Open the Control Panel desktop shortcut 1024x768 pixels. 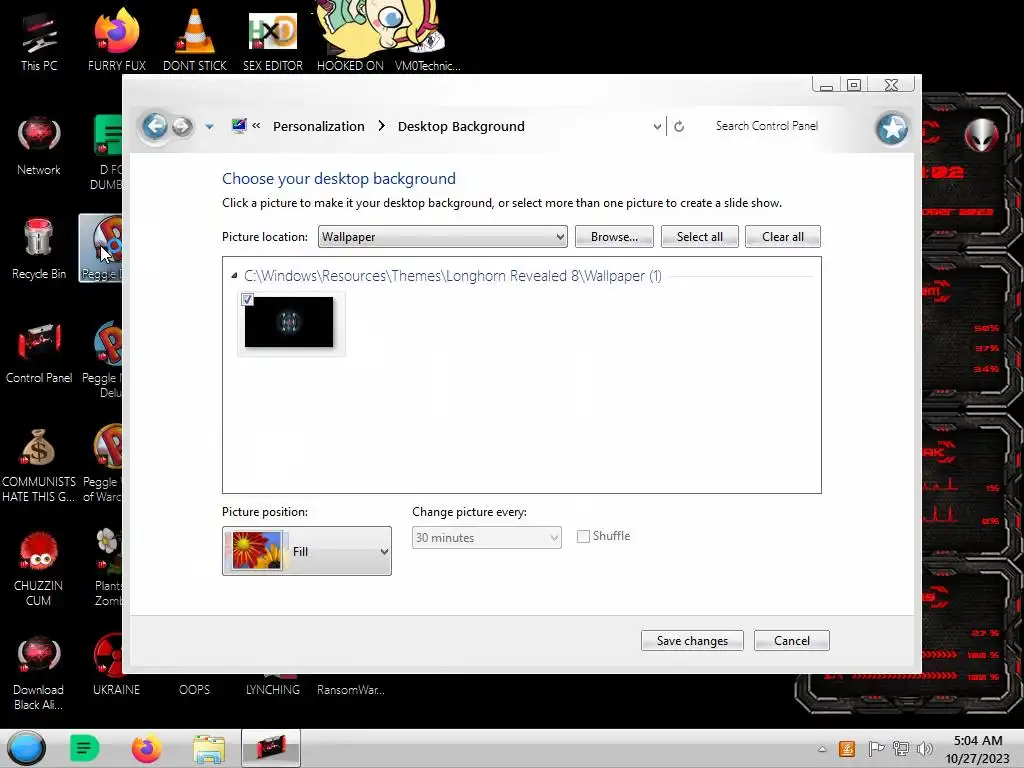pyautogui.click(x=39, y=353)
